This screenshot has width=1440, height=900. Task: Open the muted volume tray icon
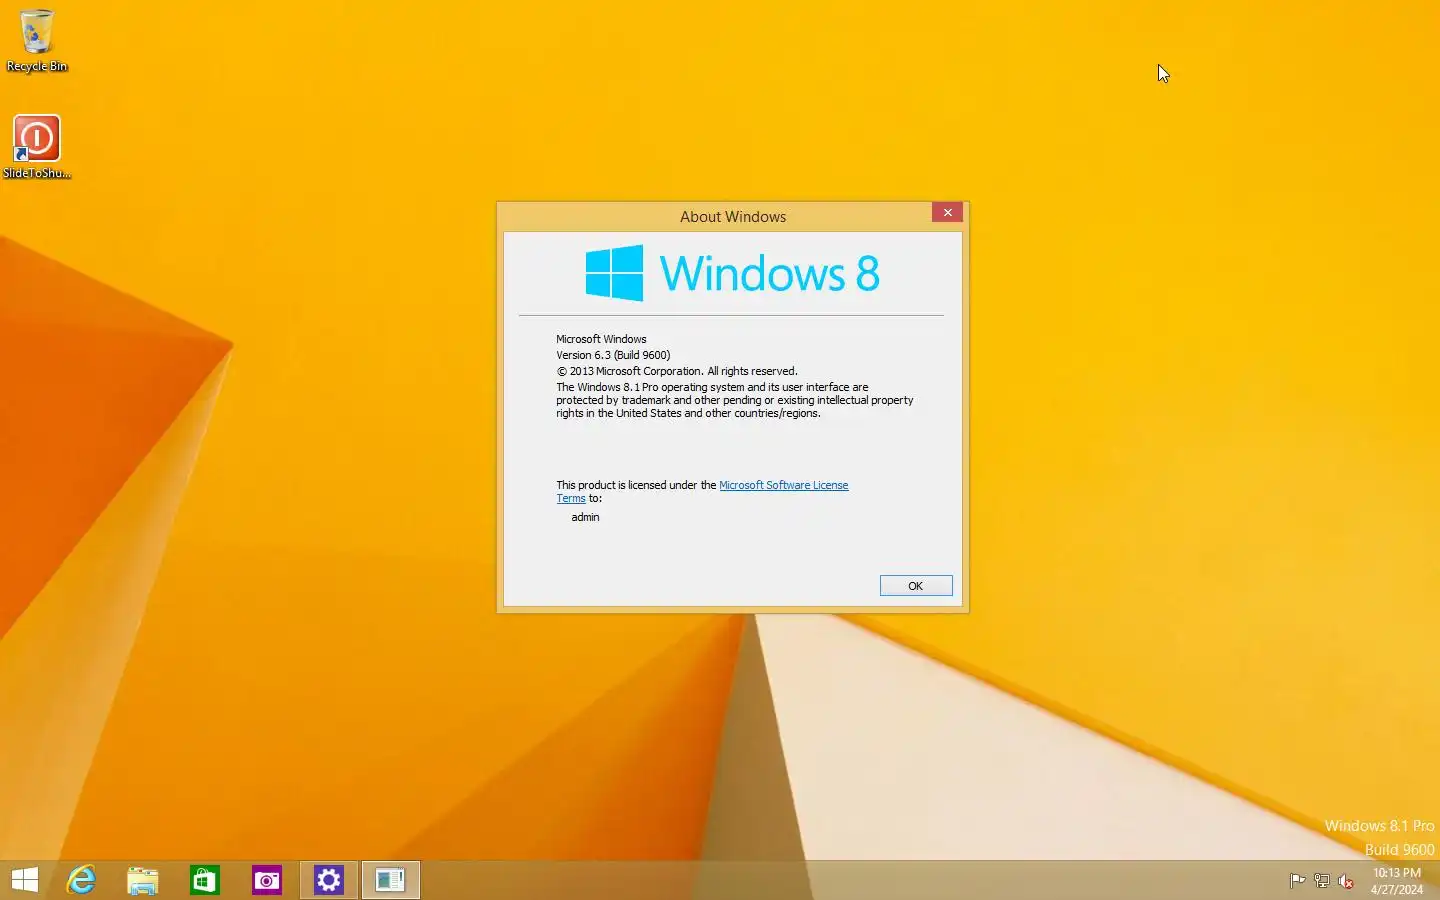tap(1346, 881)
